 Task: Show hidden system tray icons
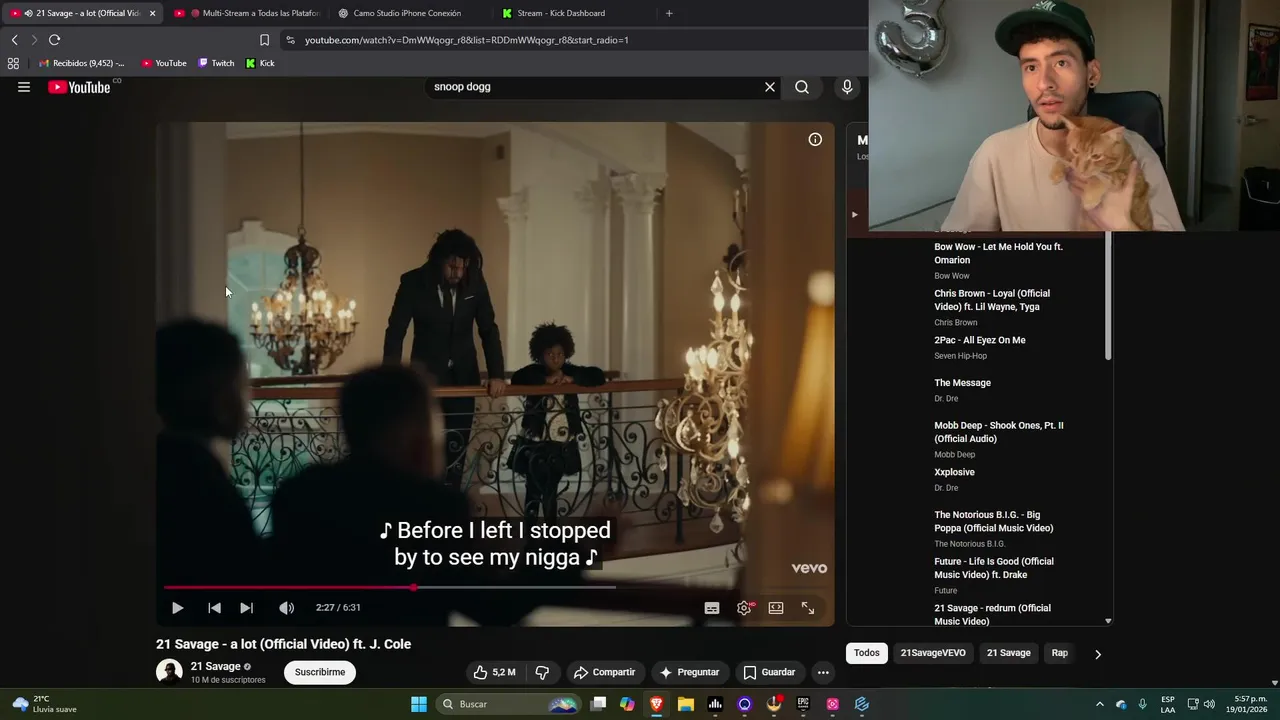(1100, 704)
